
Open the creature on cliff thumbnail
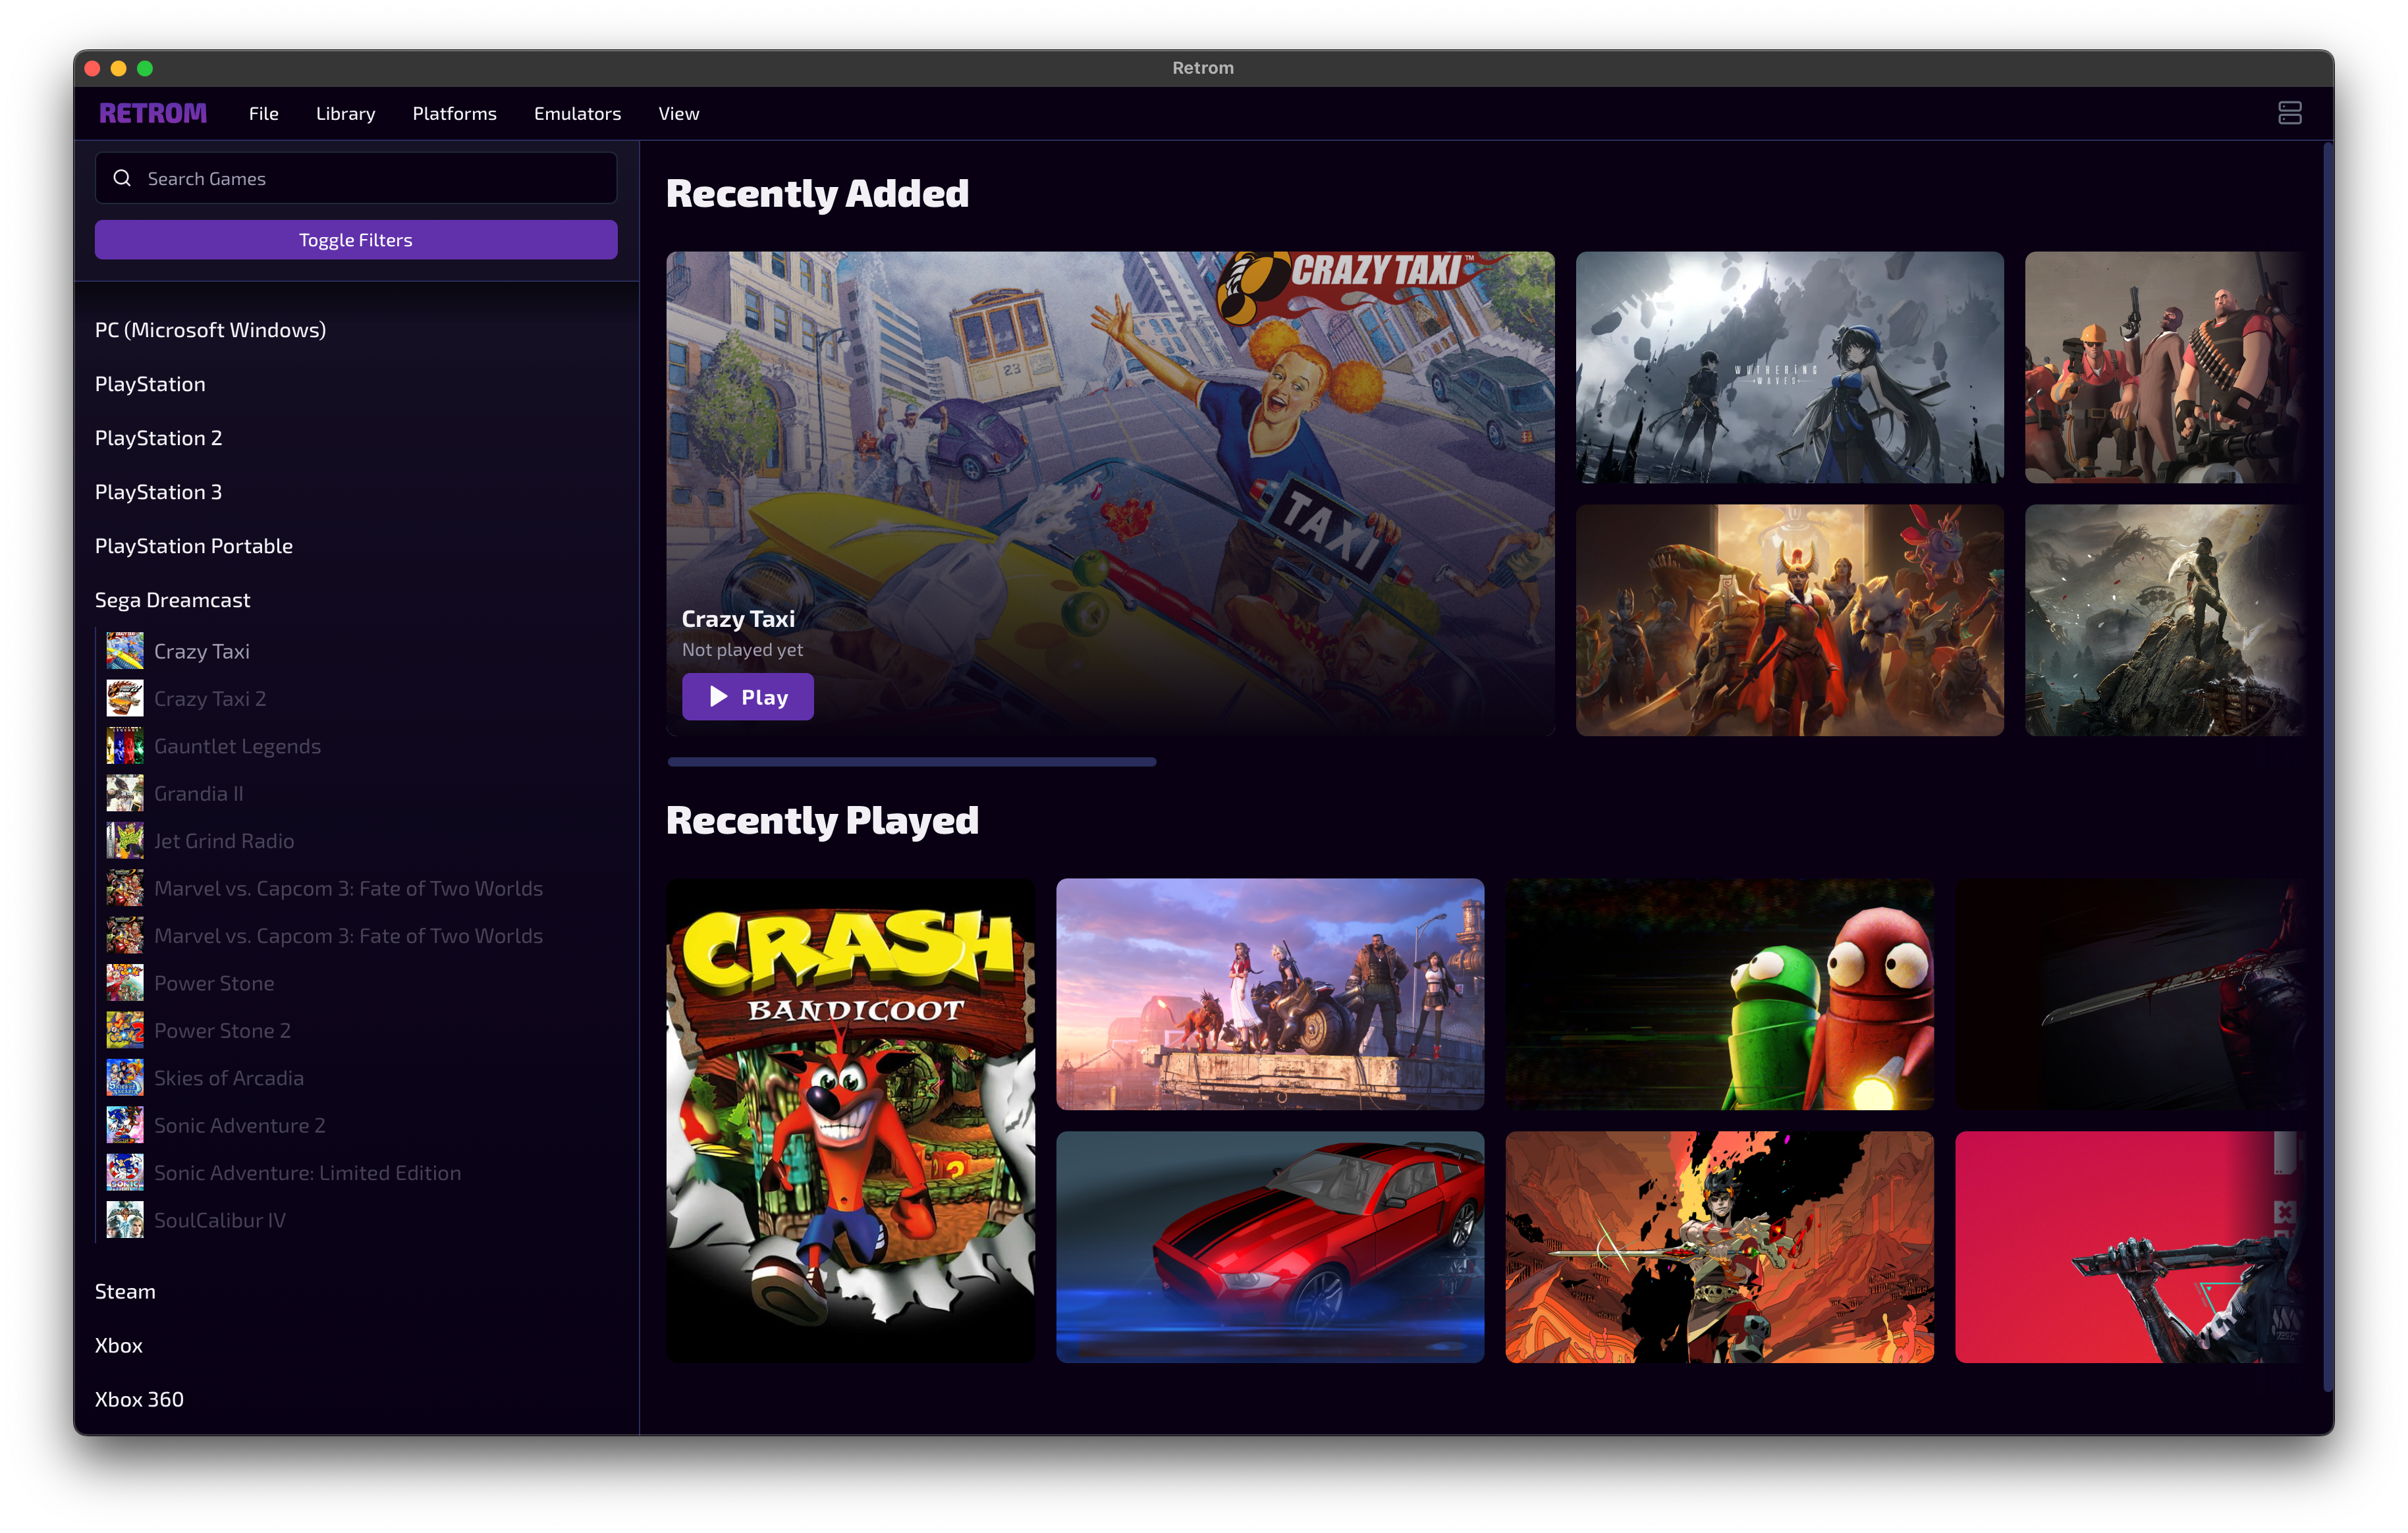2165,620
